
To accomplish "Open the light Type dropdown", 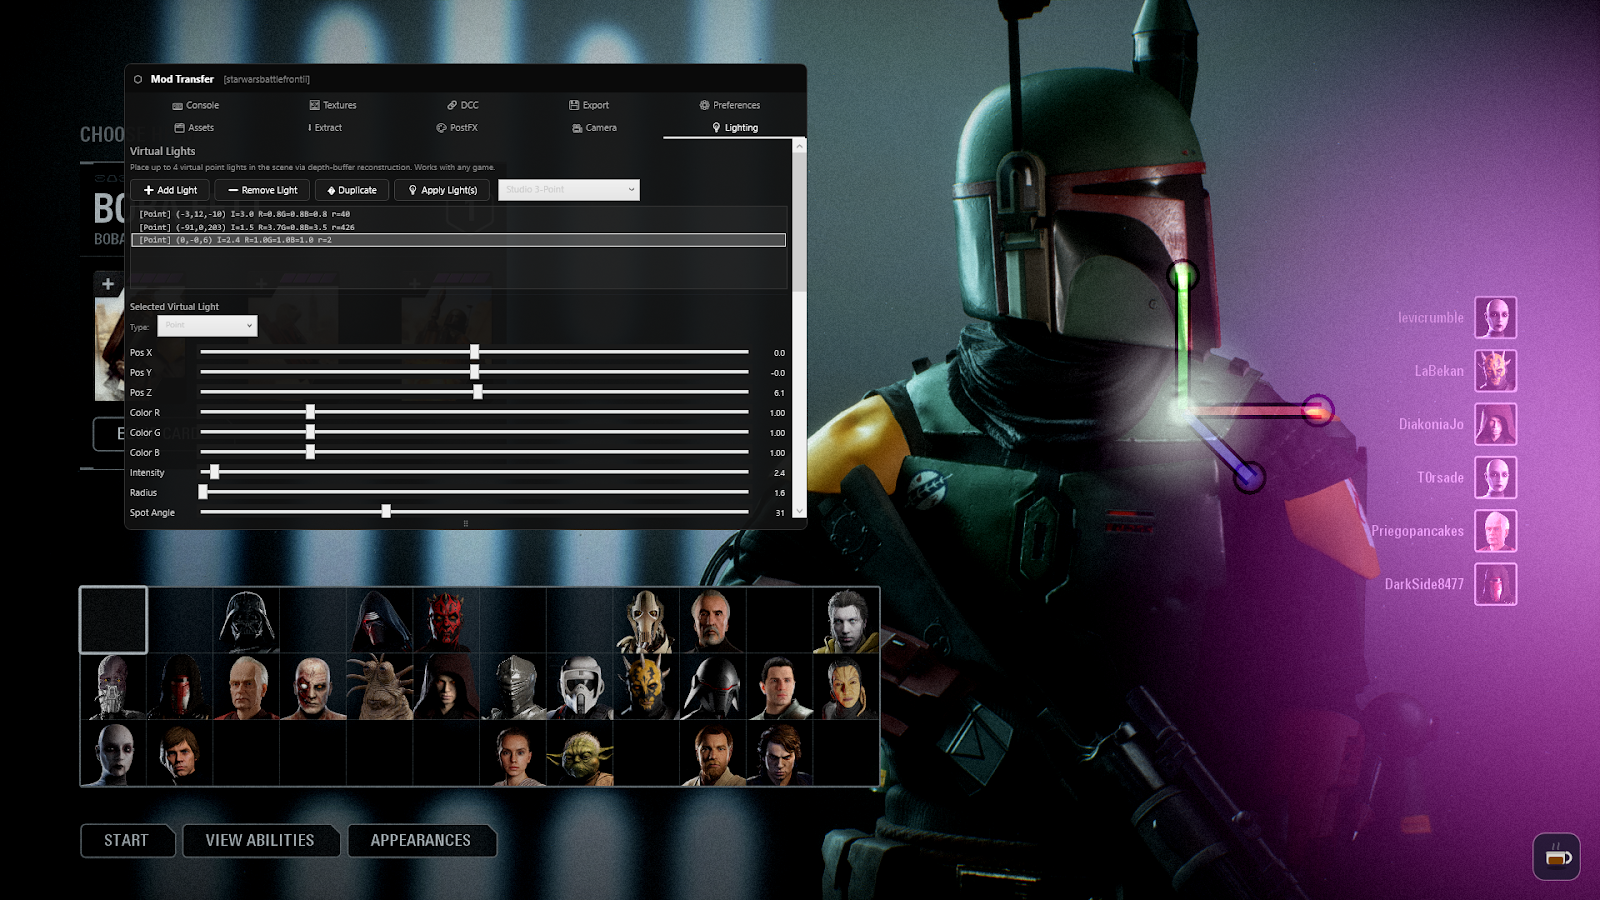I will click(x=207, y=326).
